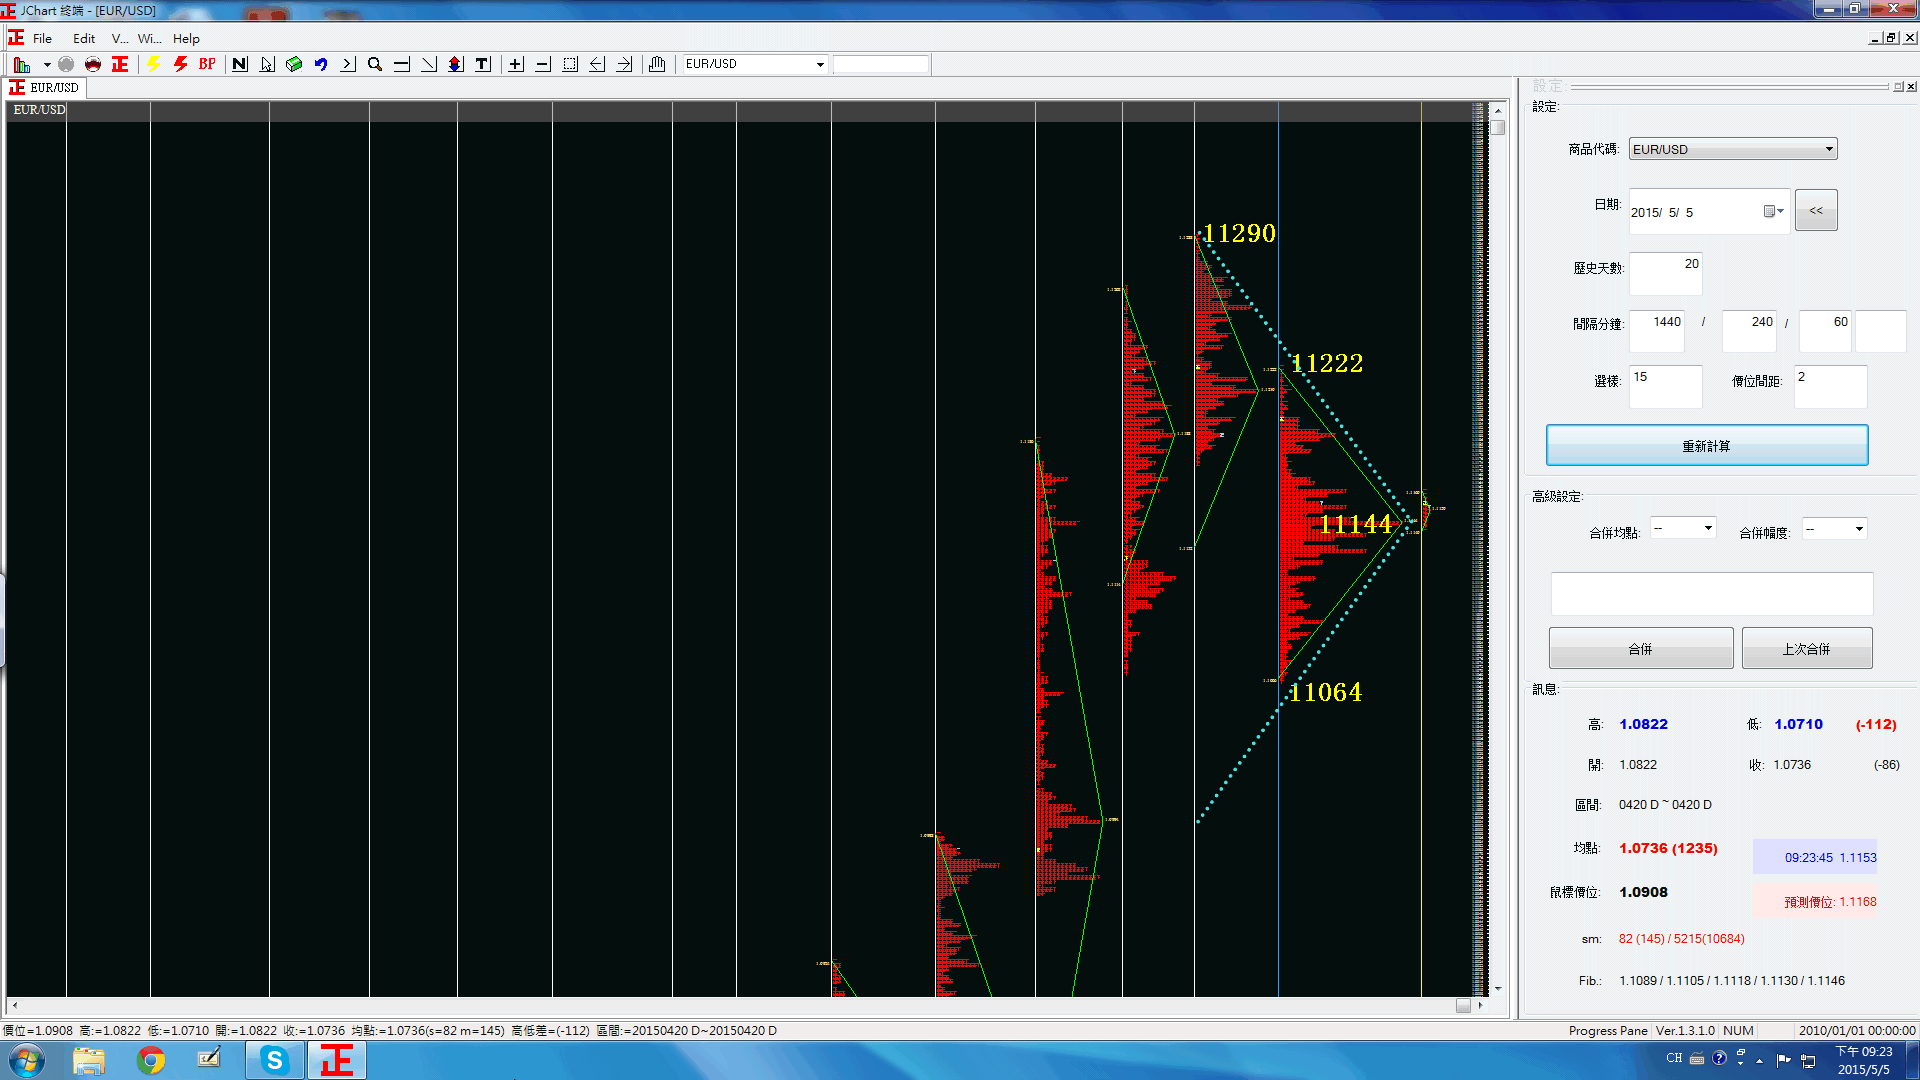Click the 上次合併 last merge button
1920x1080 pixels.
(1807, 648)
